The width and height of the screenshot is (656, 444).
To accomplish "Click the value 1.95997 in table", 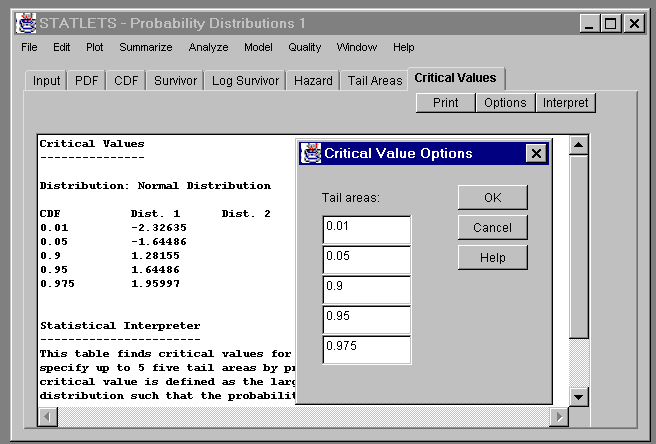I will point(155,284).
